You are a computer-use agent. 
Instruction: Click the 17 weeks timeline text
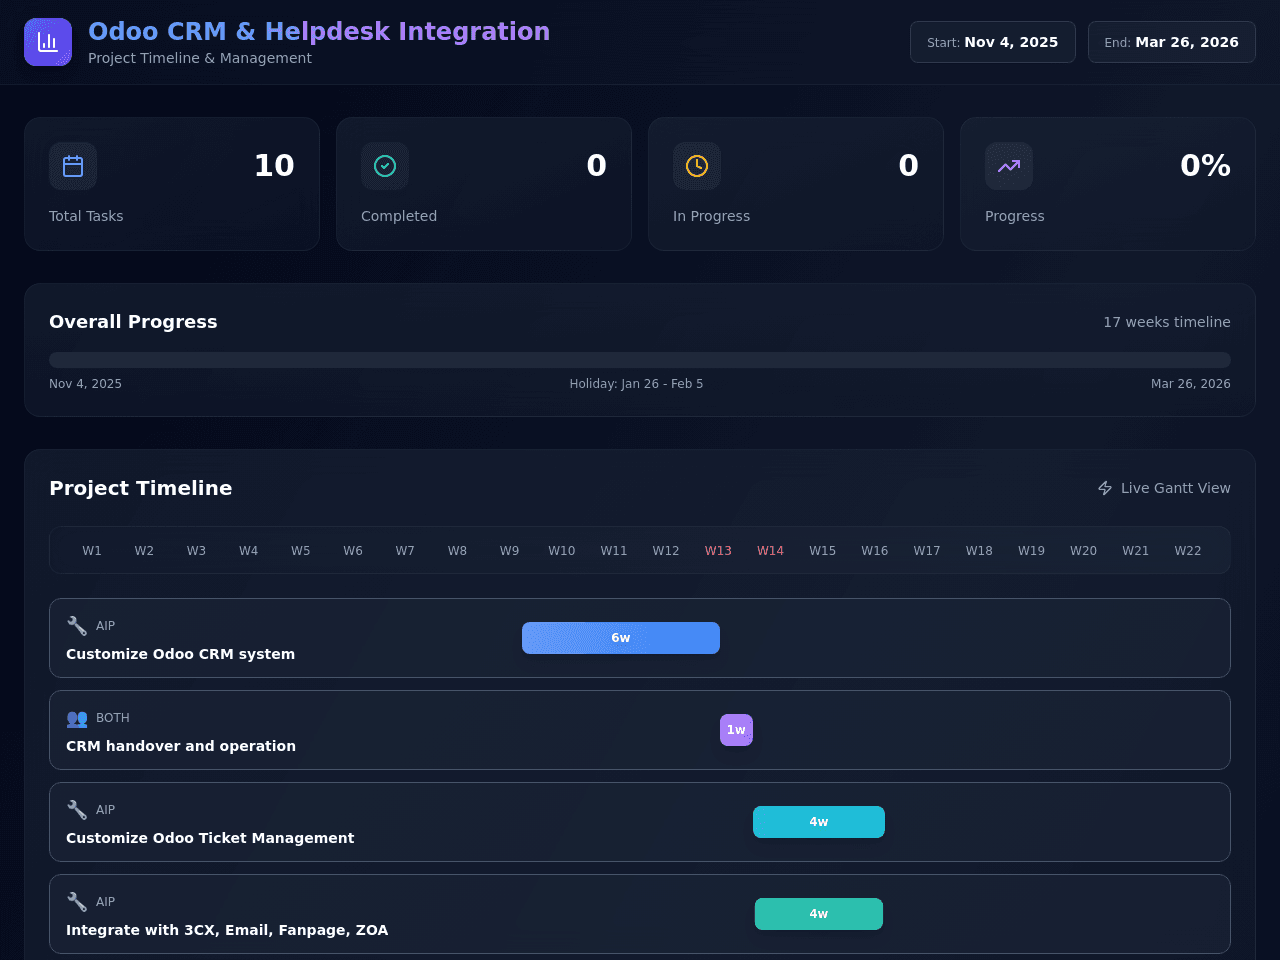[1167, 322]
